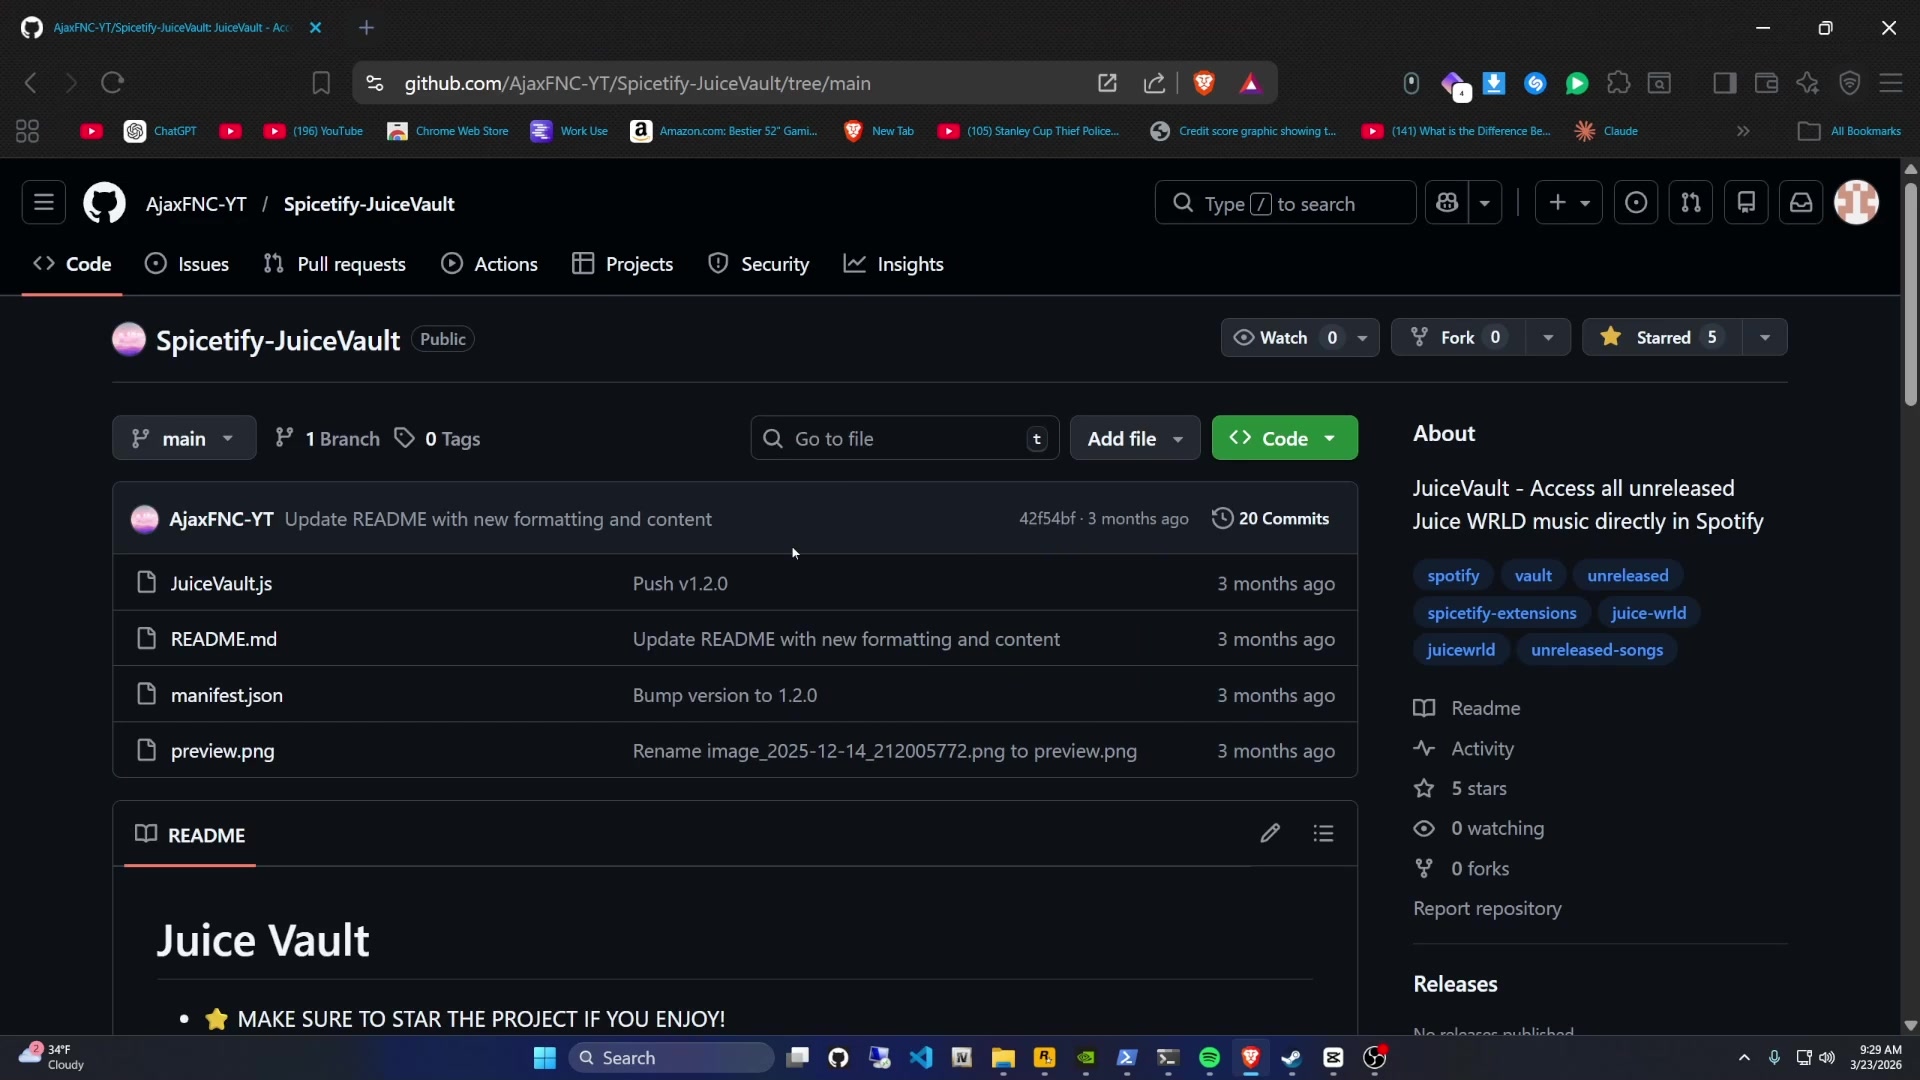The width and height of the screenshot is (1920, 1080).
Task: Open the preview.png file
Action: point(222,752)
